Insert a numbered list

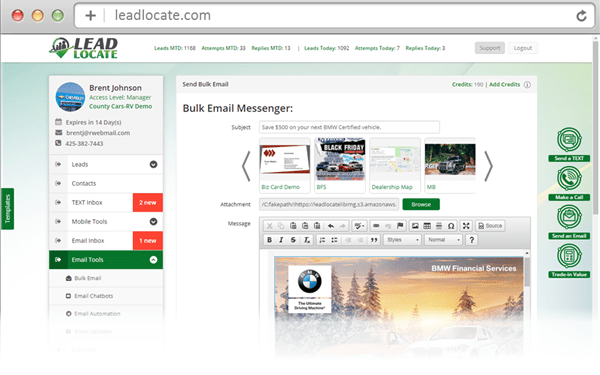click(322, 240)
